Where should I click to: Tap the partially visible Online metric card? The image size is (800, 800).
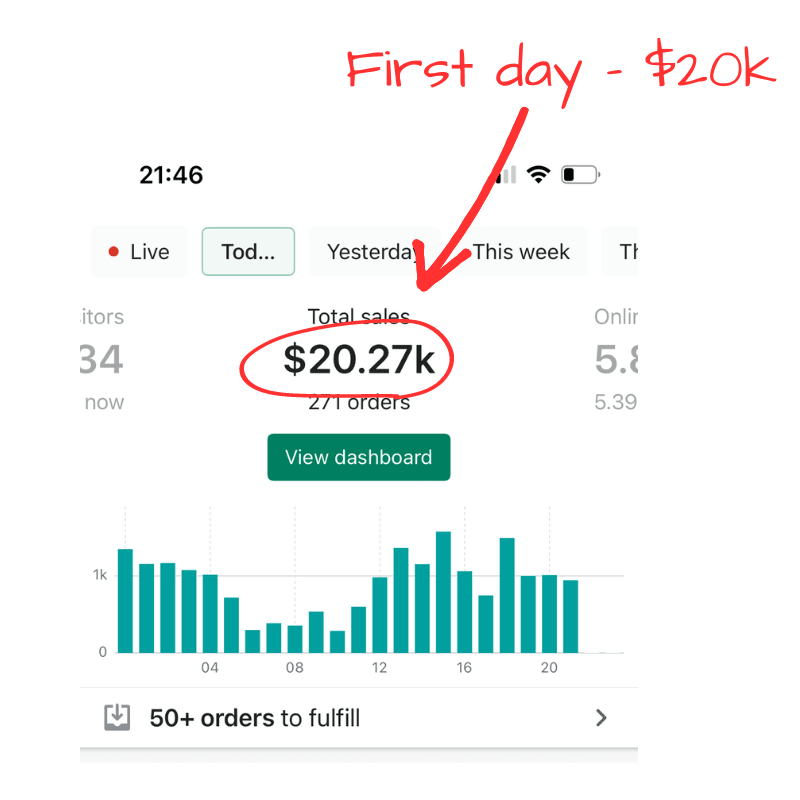pyautogui.click(x=615, y=360)
